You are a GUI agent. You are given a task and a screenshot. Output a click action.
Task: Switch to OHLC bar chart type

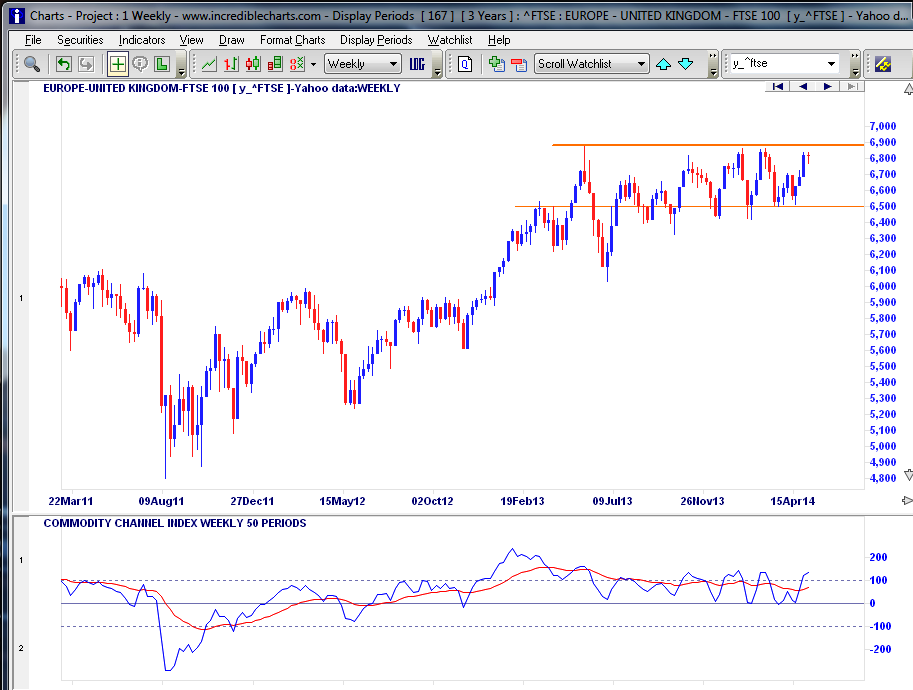pyautogui.click(x=231, y=63)
